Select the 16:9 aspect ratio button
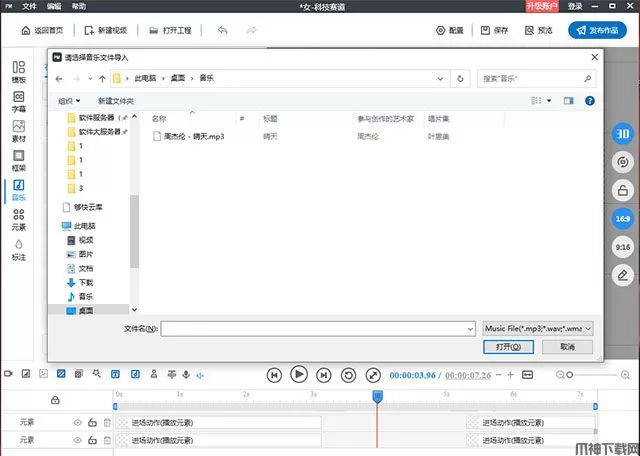The width and height of the screenshot is (640, 456). pyautogui.click(x=621, y=217)
